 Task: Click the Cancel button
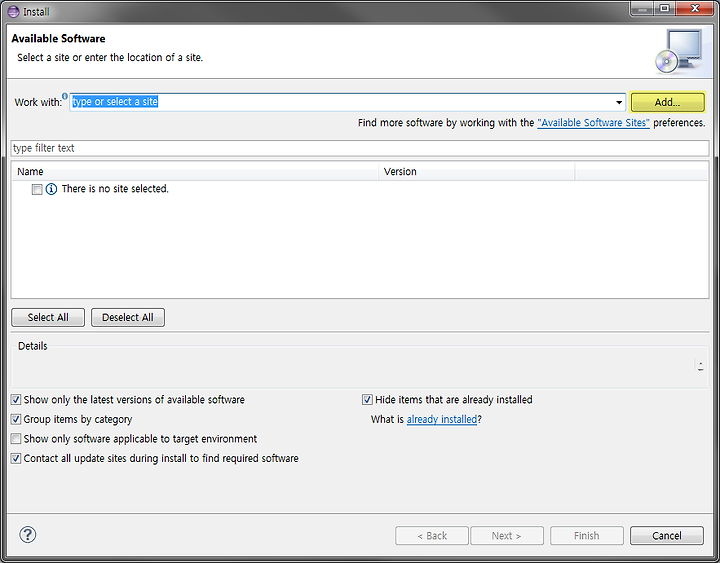pyautogui.click(x=667, y=535)
